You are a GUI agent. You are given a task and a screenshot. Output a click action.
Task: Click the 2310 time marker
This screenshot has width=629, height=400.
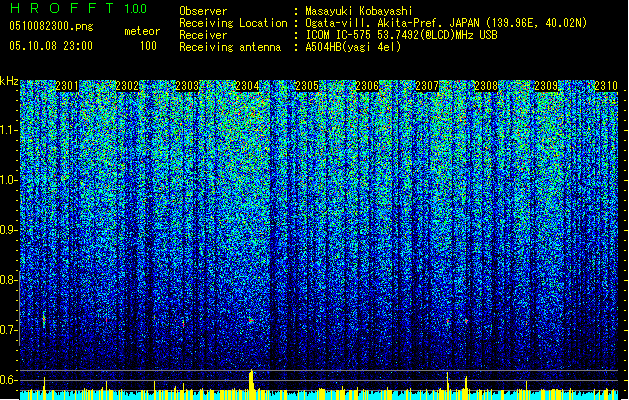[606, 86]
